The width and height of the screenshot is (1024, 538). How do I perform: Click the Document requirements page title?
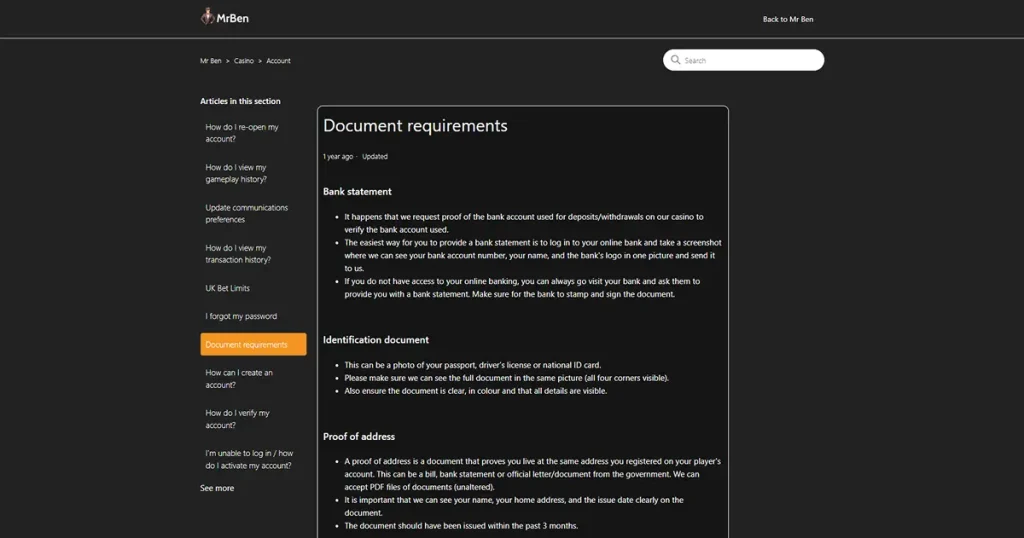click(x=415, y=125)
